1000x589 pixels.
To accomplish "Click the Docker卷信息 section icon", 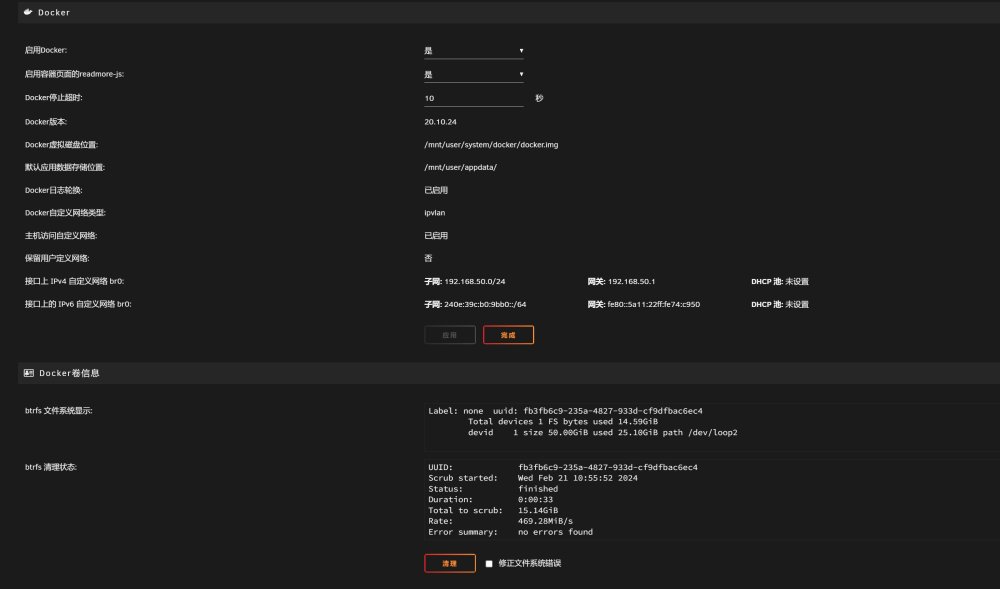I will pos(29,373).
